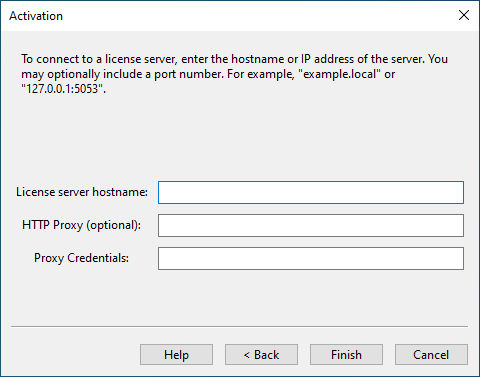The image size is (480, 377).
Task: Select the "Proxy Credentials:" label
Action: coord(81,258)
